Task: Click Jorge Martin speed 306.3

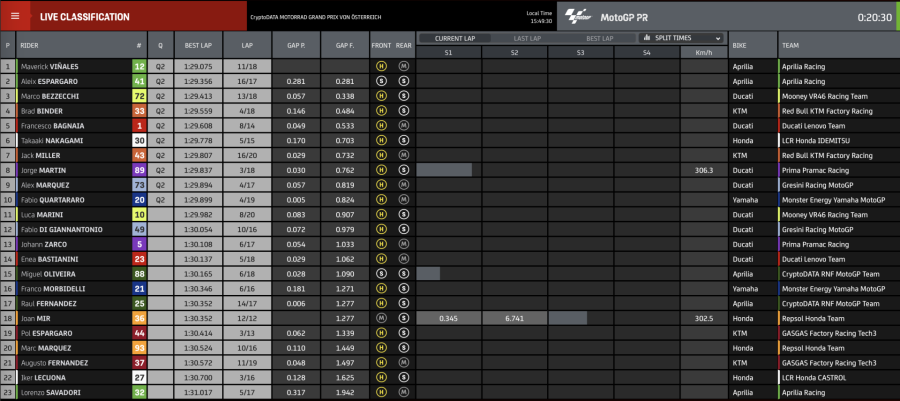Action: 704,170
